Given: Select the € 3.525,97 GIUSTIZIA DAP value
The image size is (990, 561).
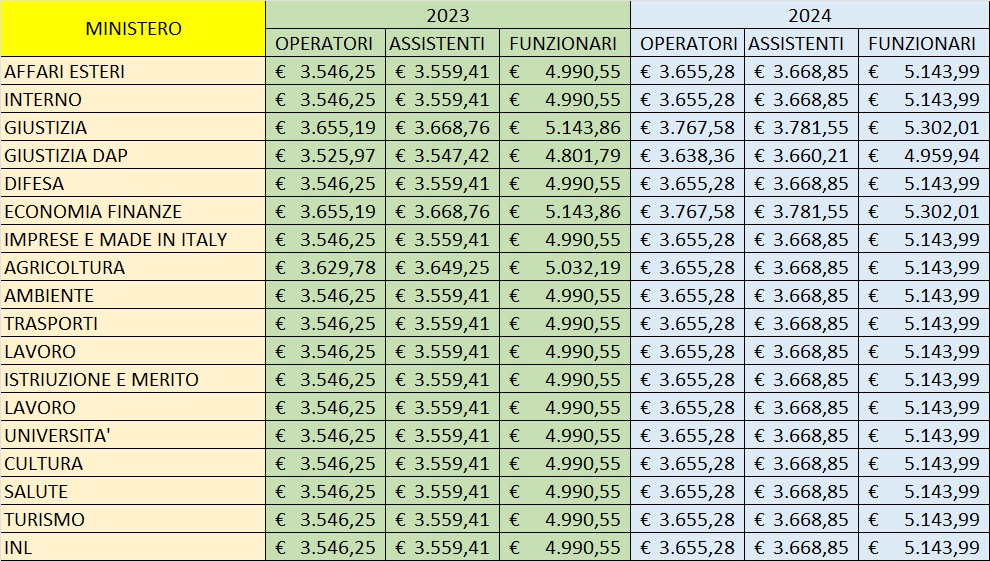Looking at the screenshot, I should 325,155.
